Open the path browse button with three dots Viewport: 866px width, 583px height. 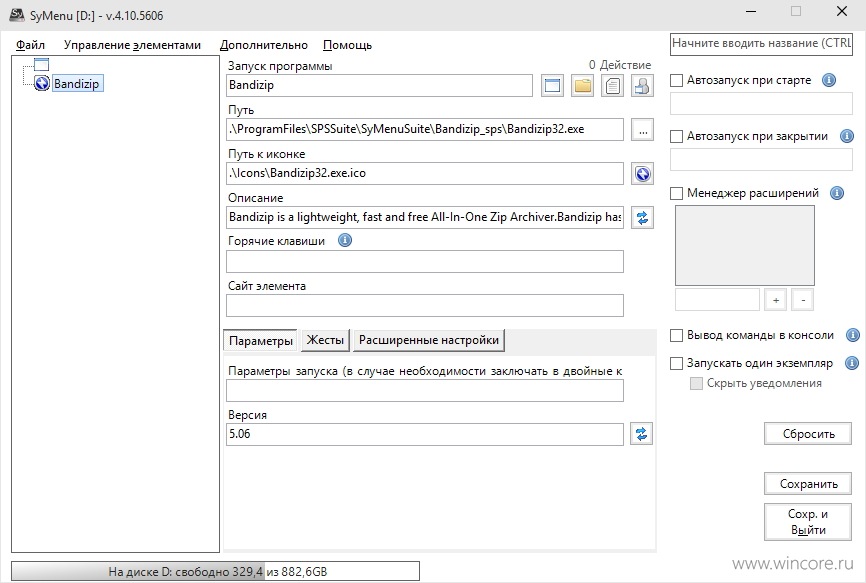coord(643,130)
